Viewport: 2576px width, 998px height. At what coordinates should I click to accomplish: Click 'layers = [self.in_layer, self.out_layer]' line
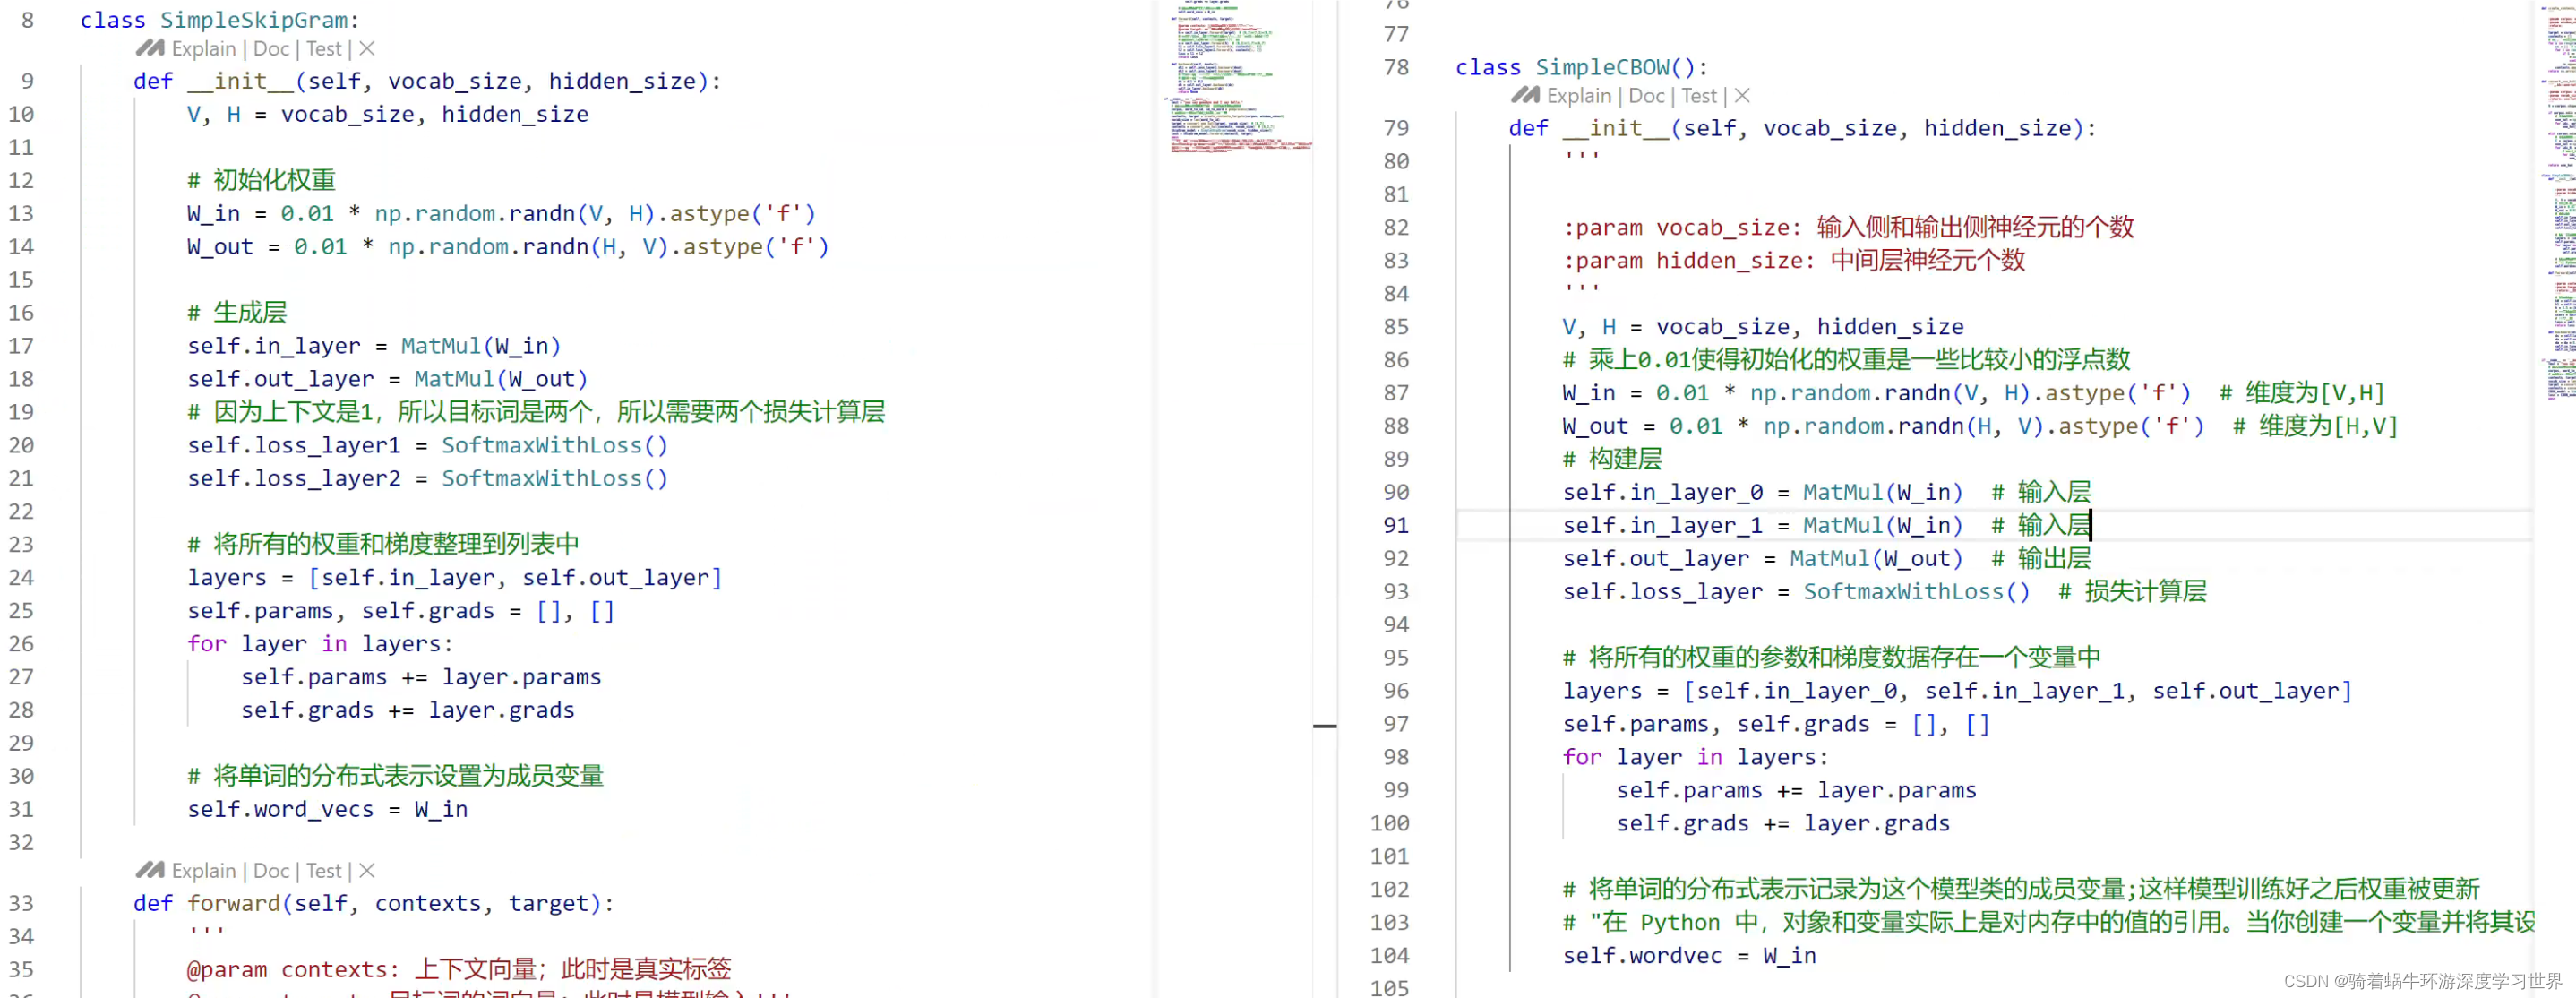coord(454,578)
